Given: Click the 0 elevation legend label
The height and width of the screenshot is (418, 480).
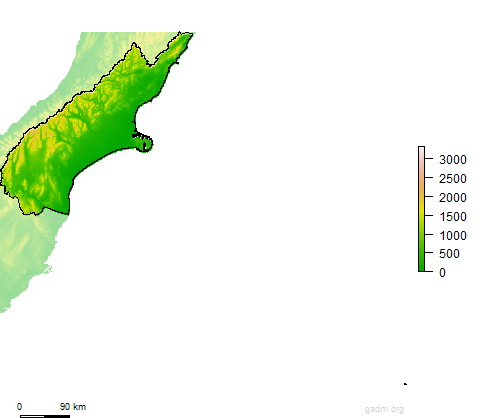Looking at the screenshot, I should pos(442,272).
